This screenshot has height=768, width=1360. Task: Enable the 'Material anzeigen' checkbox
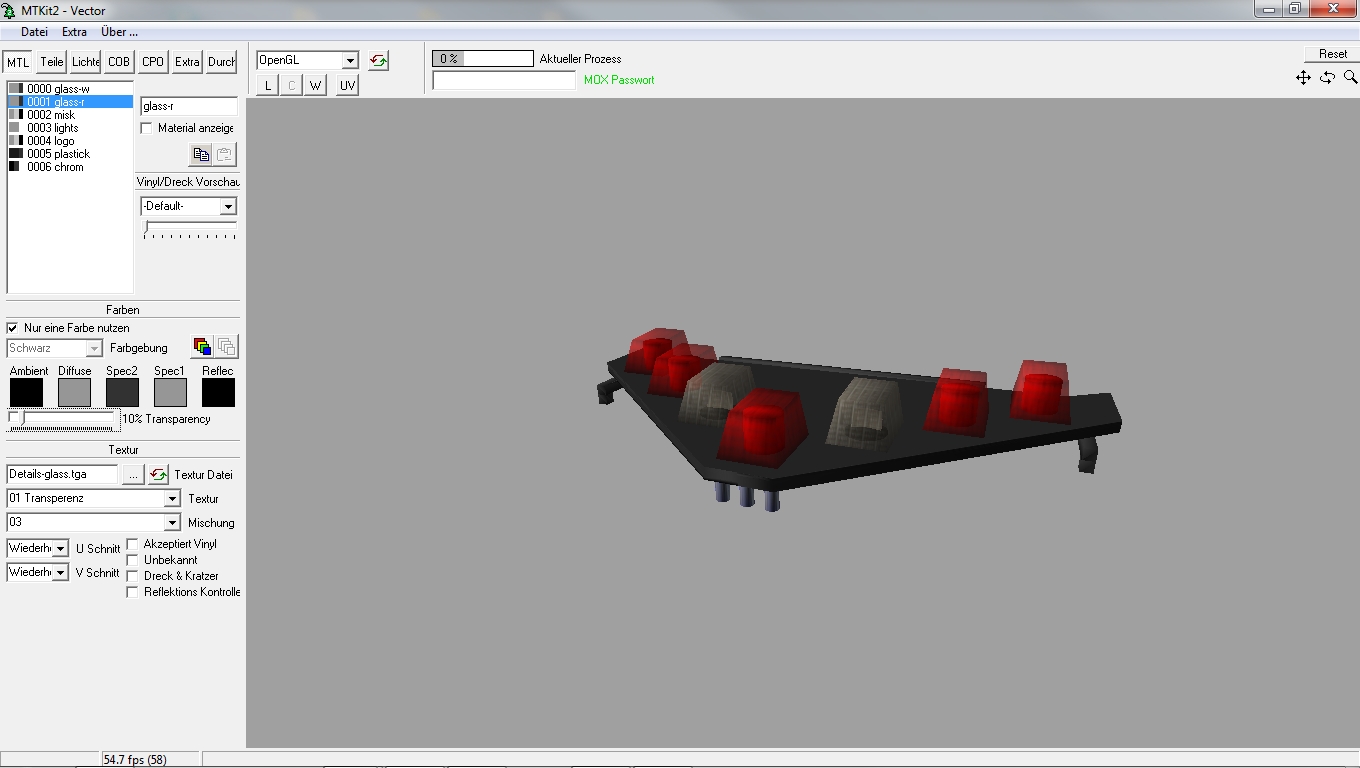click(147, 128)
